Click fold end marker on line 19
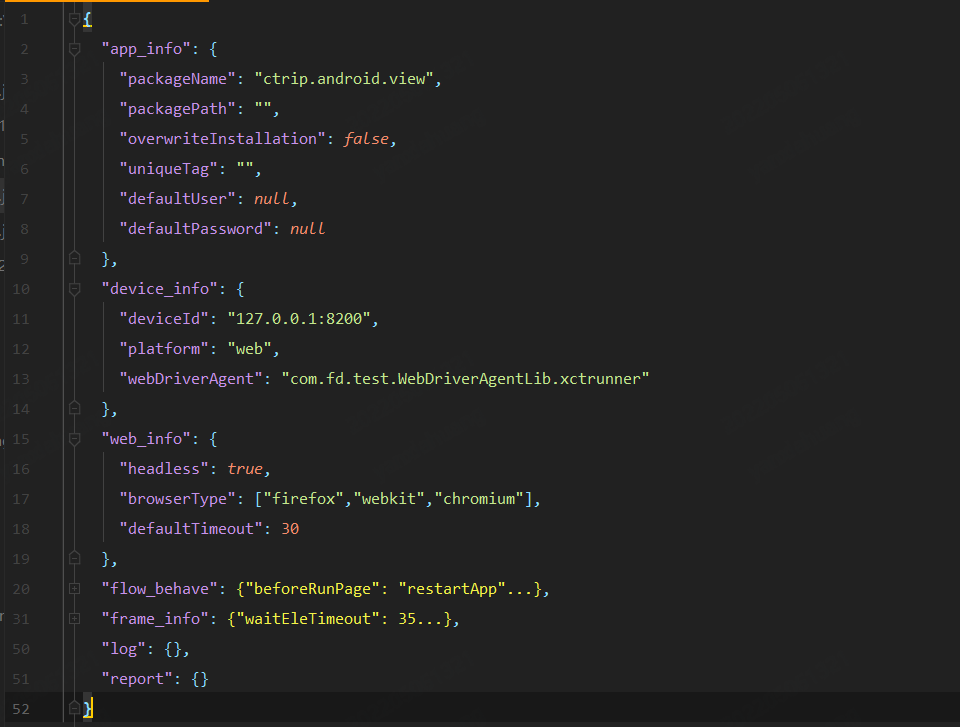 74,559
